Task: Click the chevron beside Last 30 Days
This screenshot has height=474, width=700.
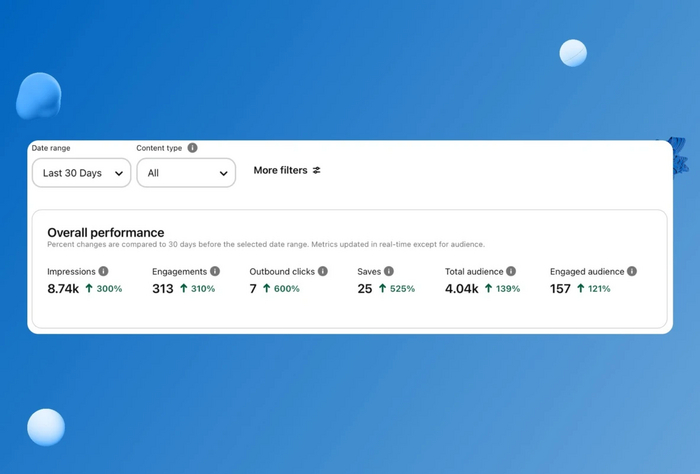Action: [119, 174]
